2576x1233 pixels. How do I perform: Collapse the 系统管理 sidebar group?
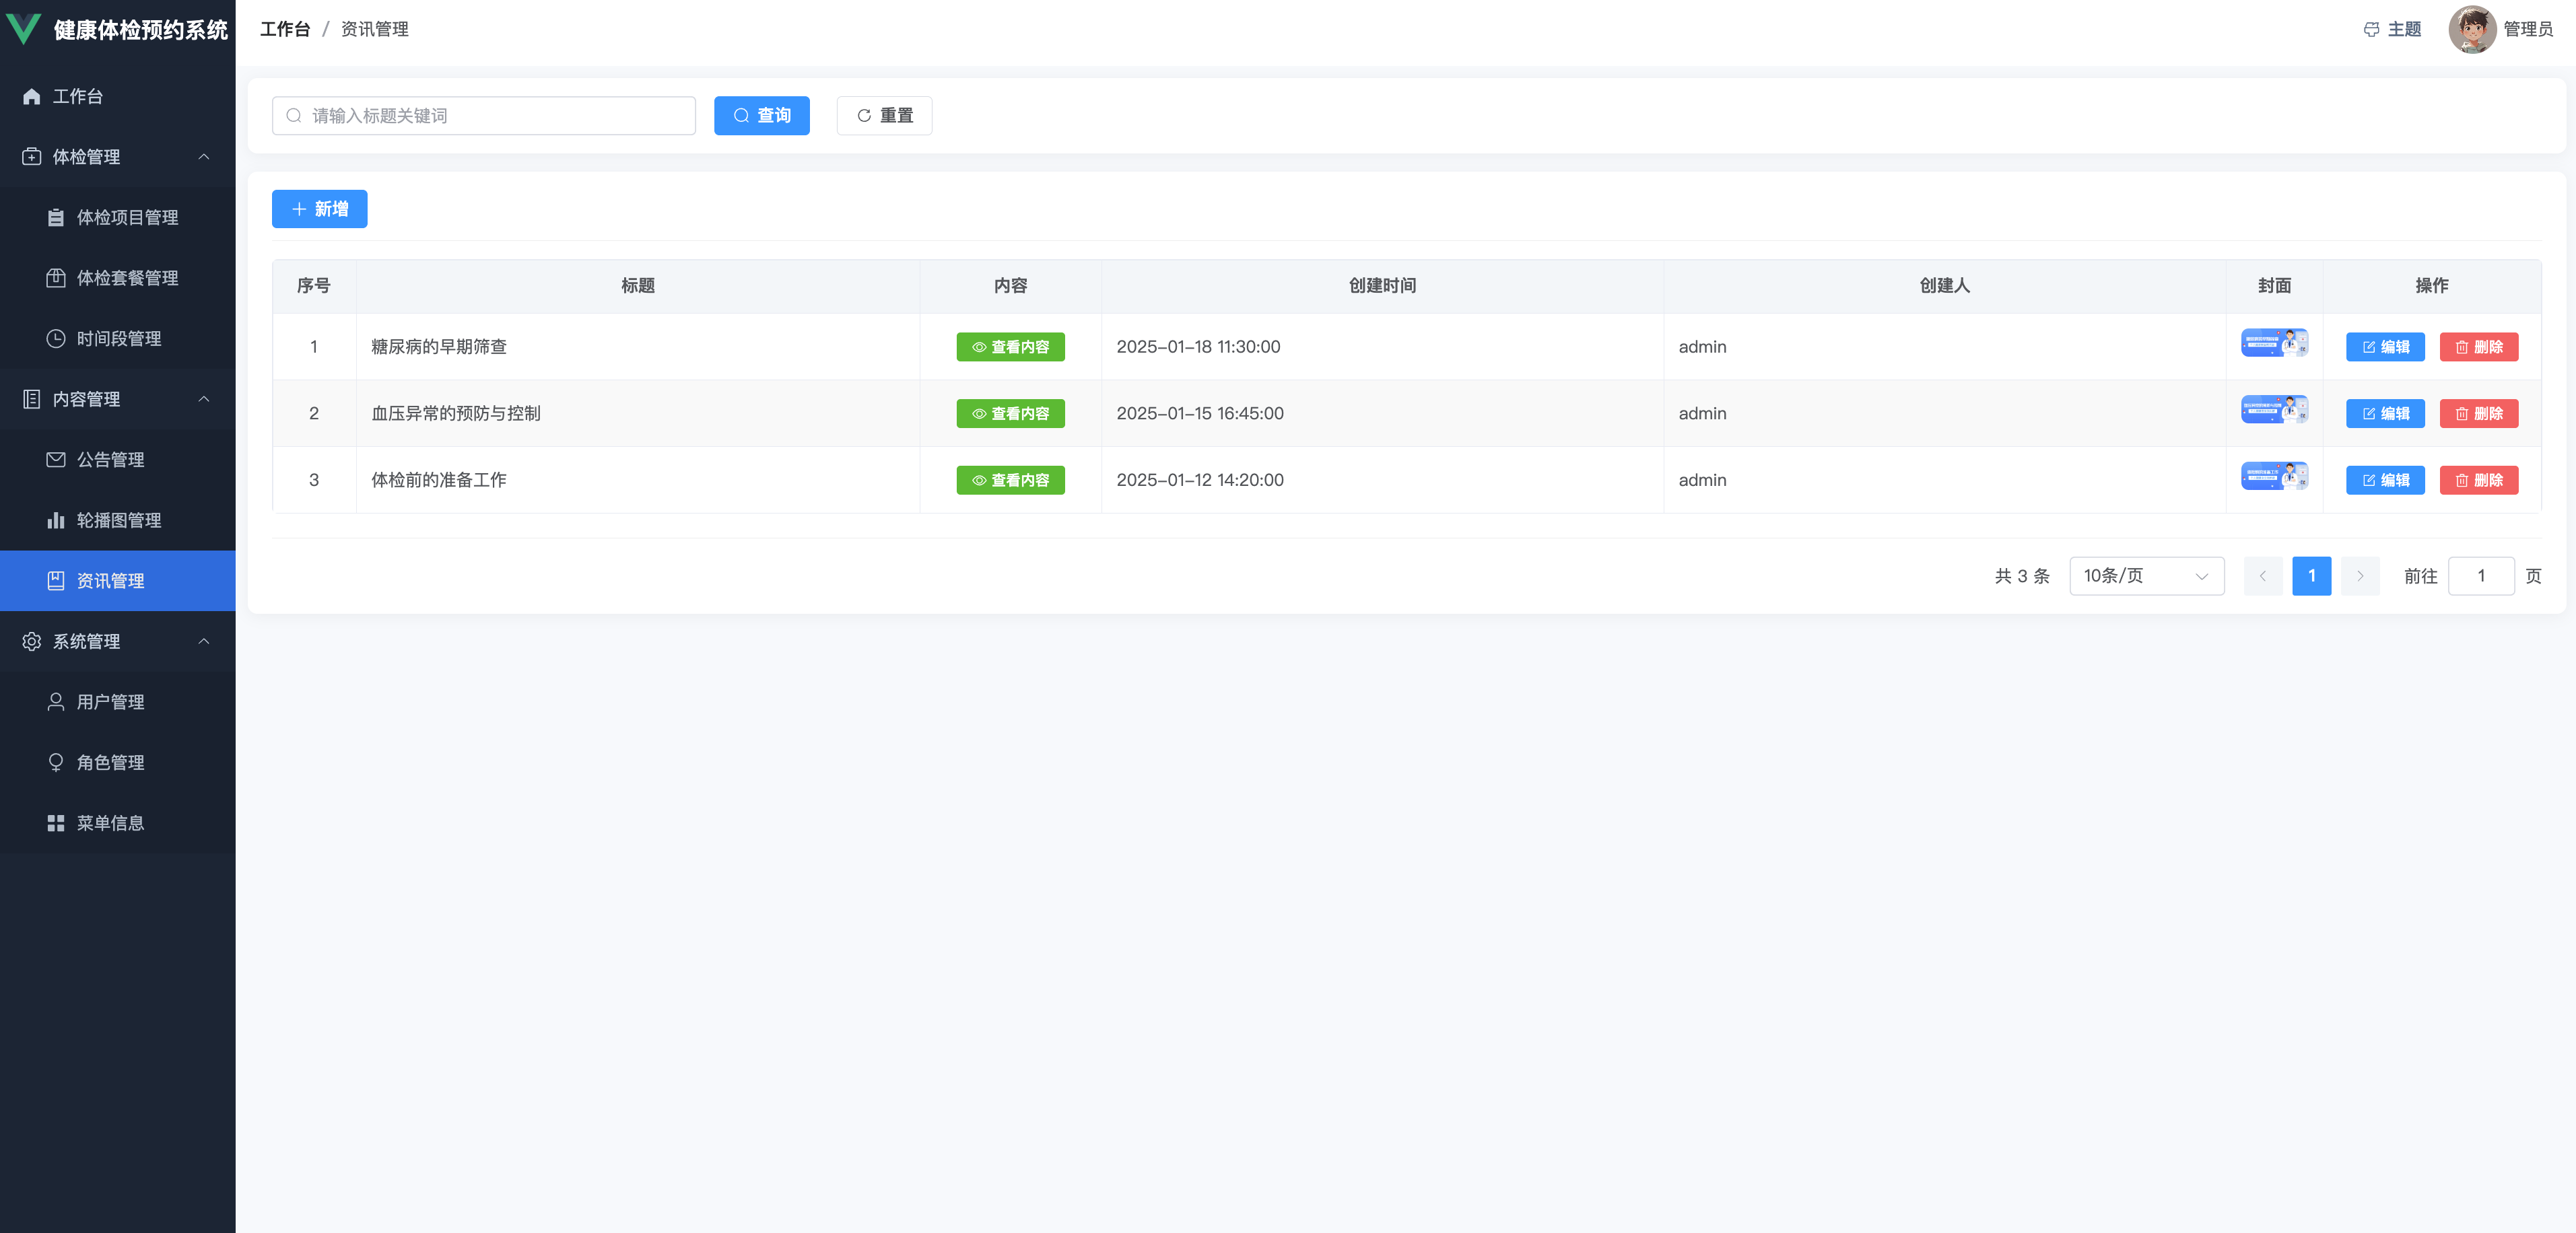click(204, 641)
